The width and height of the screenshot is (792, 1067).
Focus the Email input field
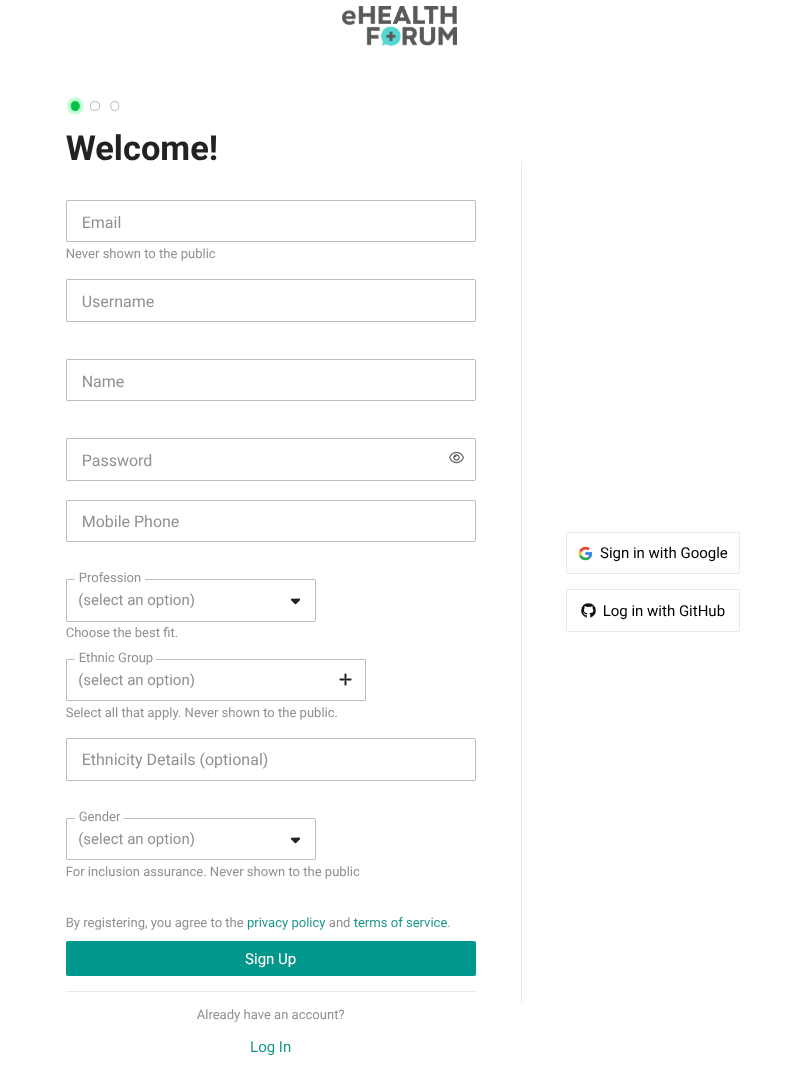(270, 222)
